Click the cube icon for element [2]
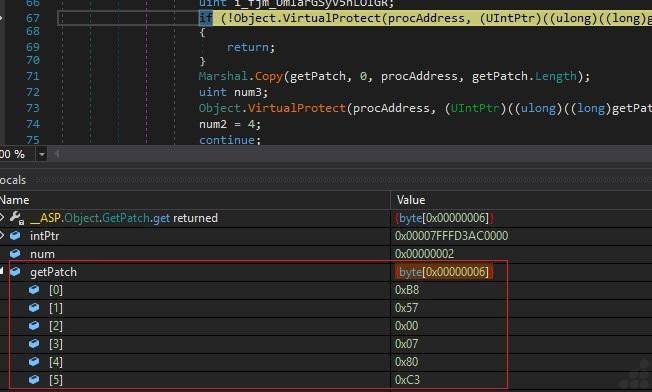Viewport: 652px width, 392px height. coord(34,325)
